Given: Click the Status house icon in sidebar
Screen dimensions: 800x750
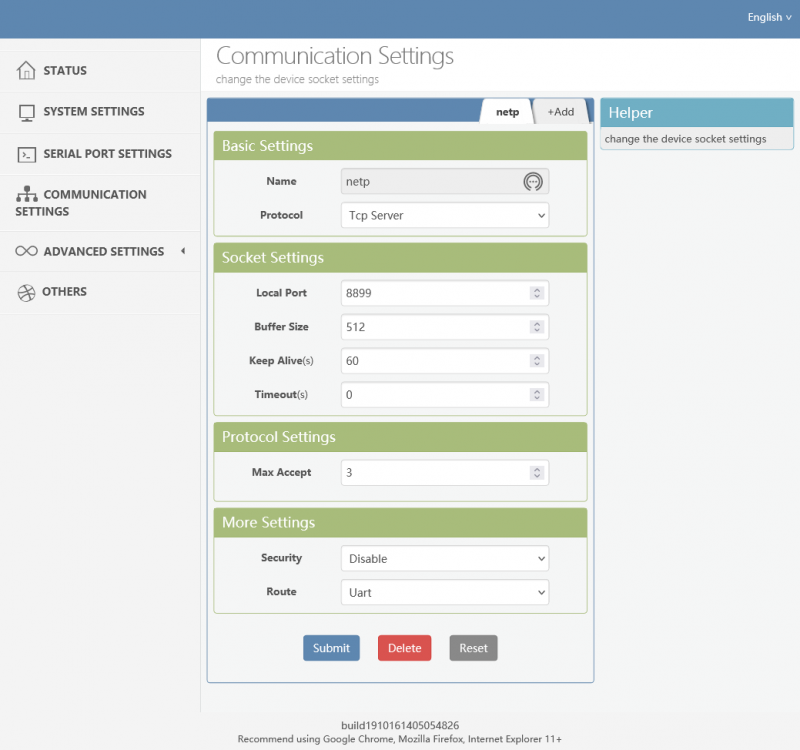Looking at the screenshot, I should click(x=26, y=71).
